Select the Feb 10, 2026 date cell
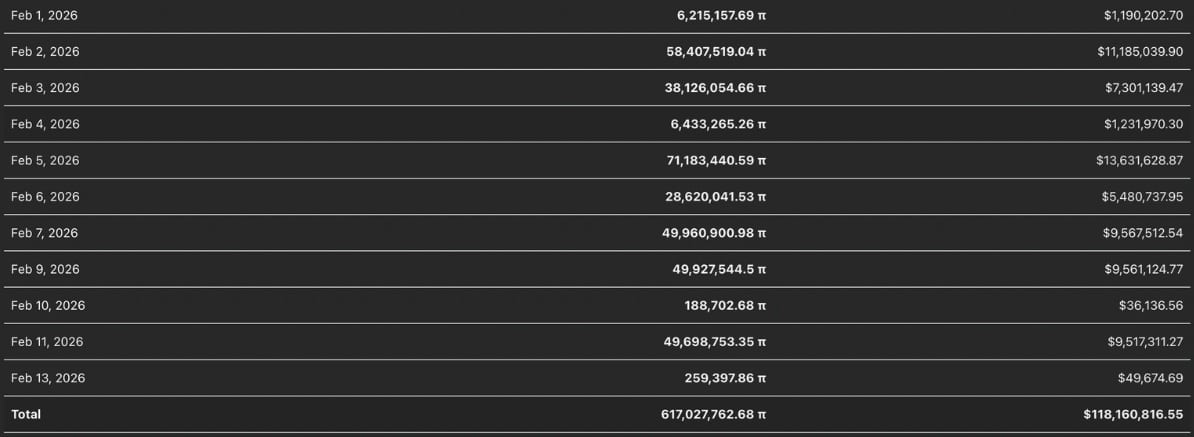The height and width of the screenshot is (437, 1194). click(47, 305)
